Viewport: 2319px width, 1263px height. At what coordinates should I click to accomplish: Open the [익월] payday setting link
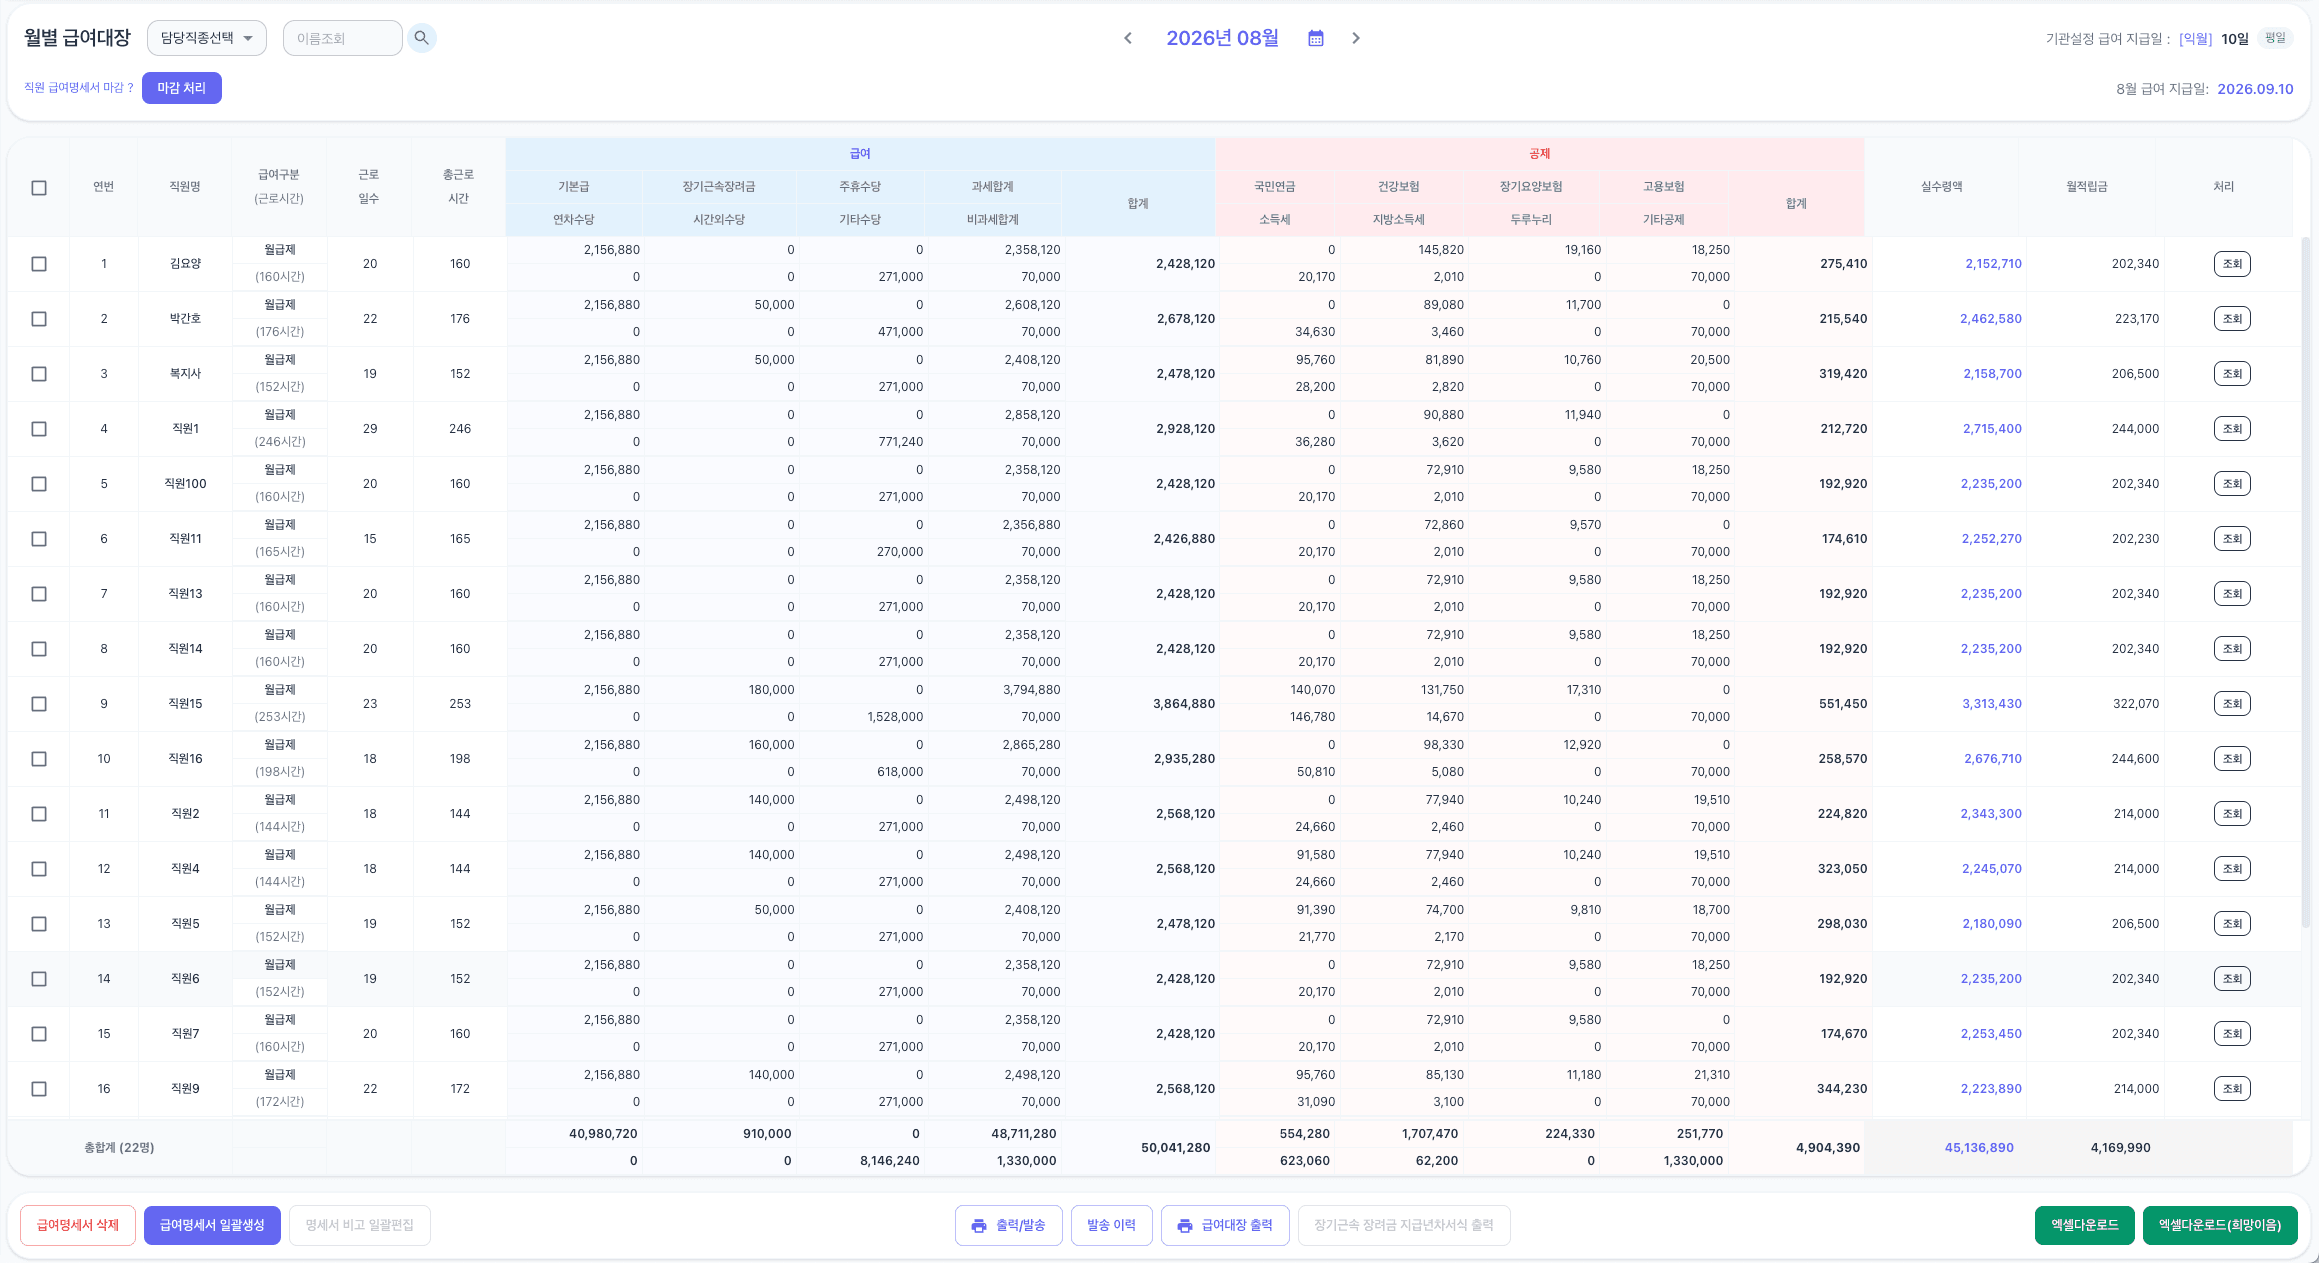[x=2195, y=39]
